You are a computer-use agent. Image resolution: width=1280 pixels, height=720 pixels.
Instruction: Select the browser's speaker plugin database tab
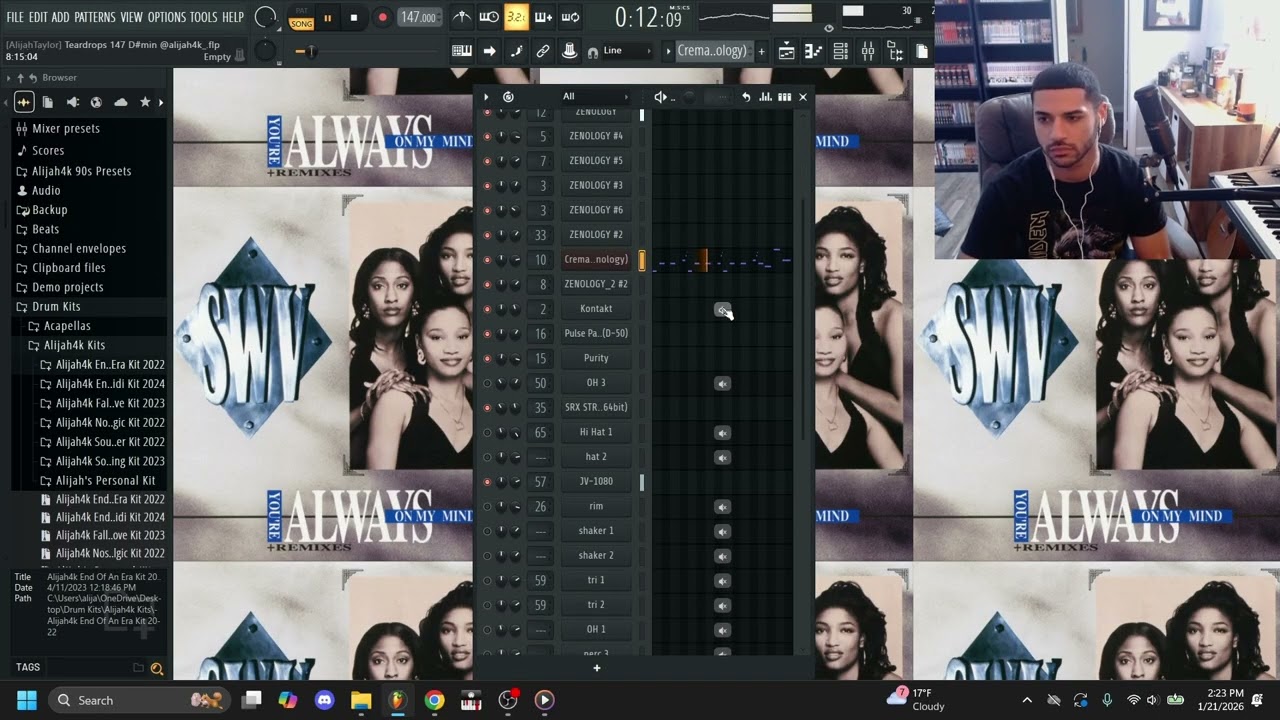72,102
